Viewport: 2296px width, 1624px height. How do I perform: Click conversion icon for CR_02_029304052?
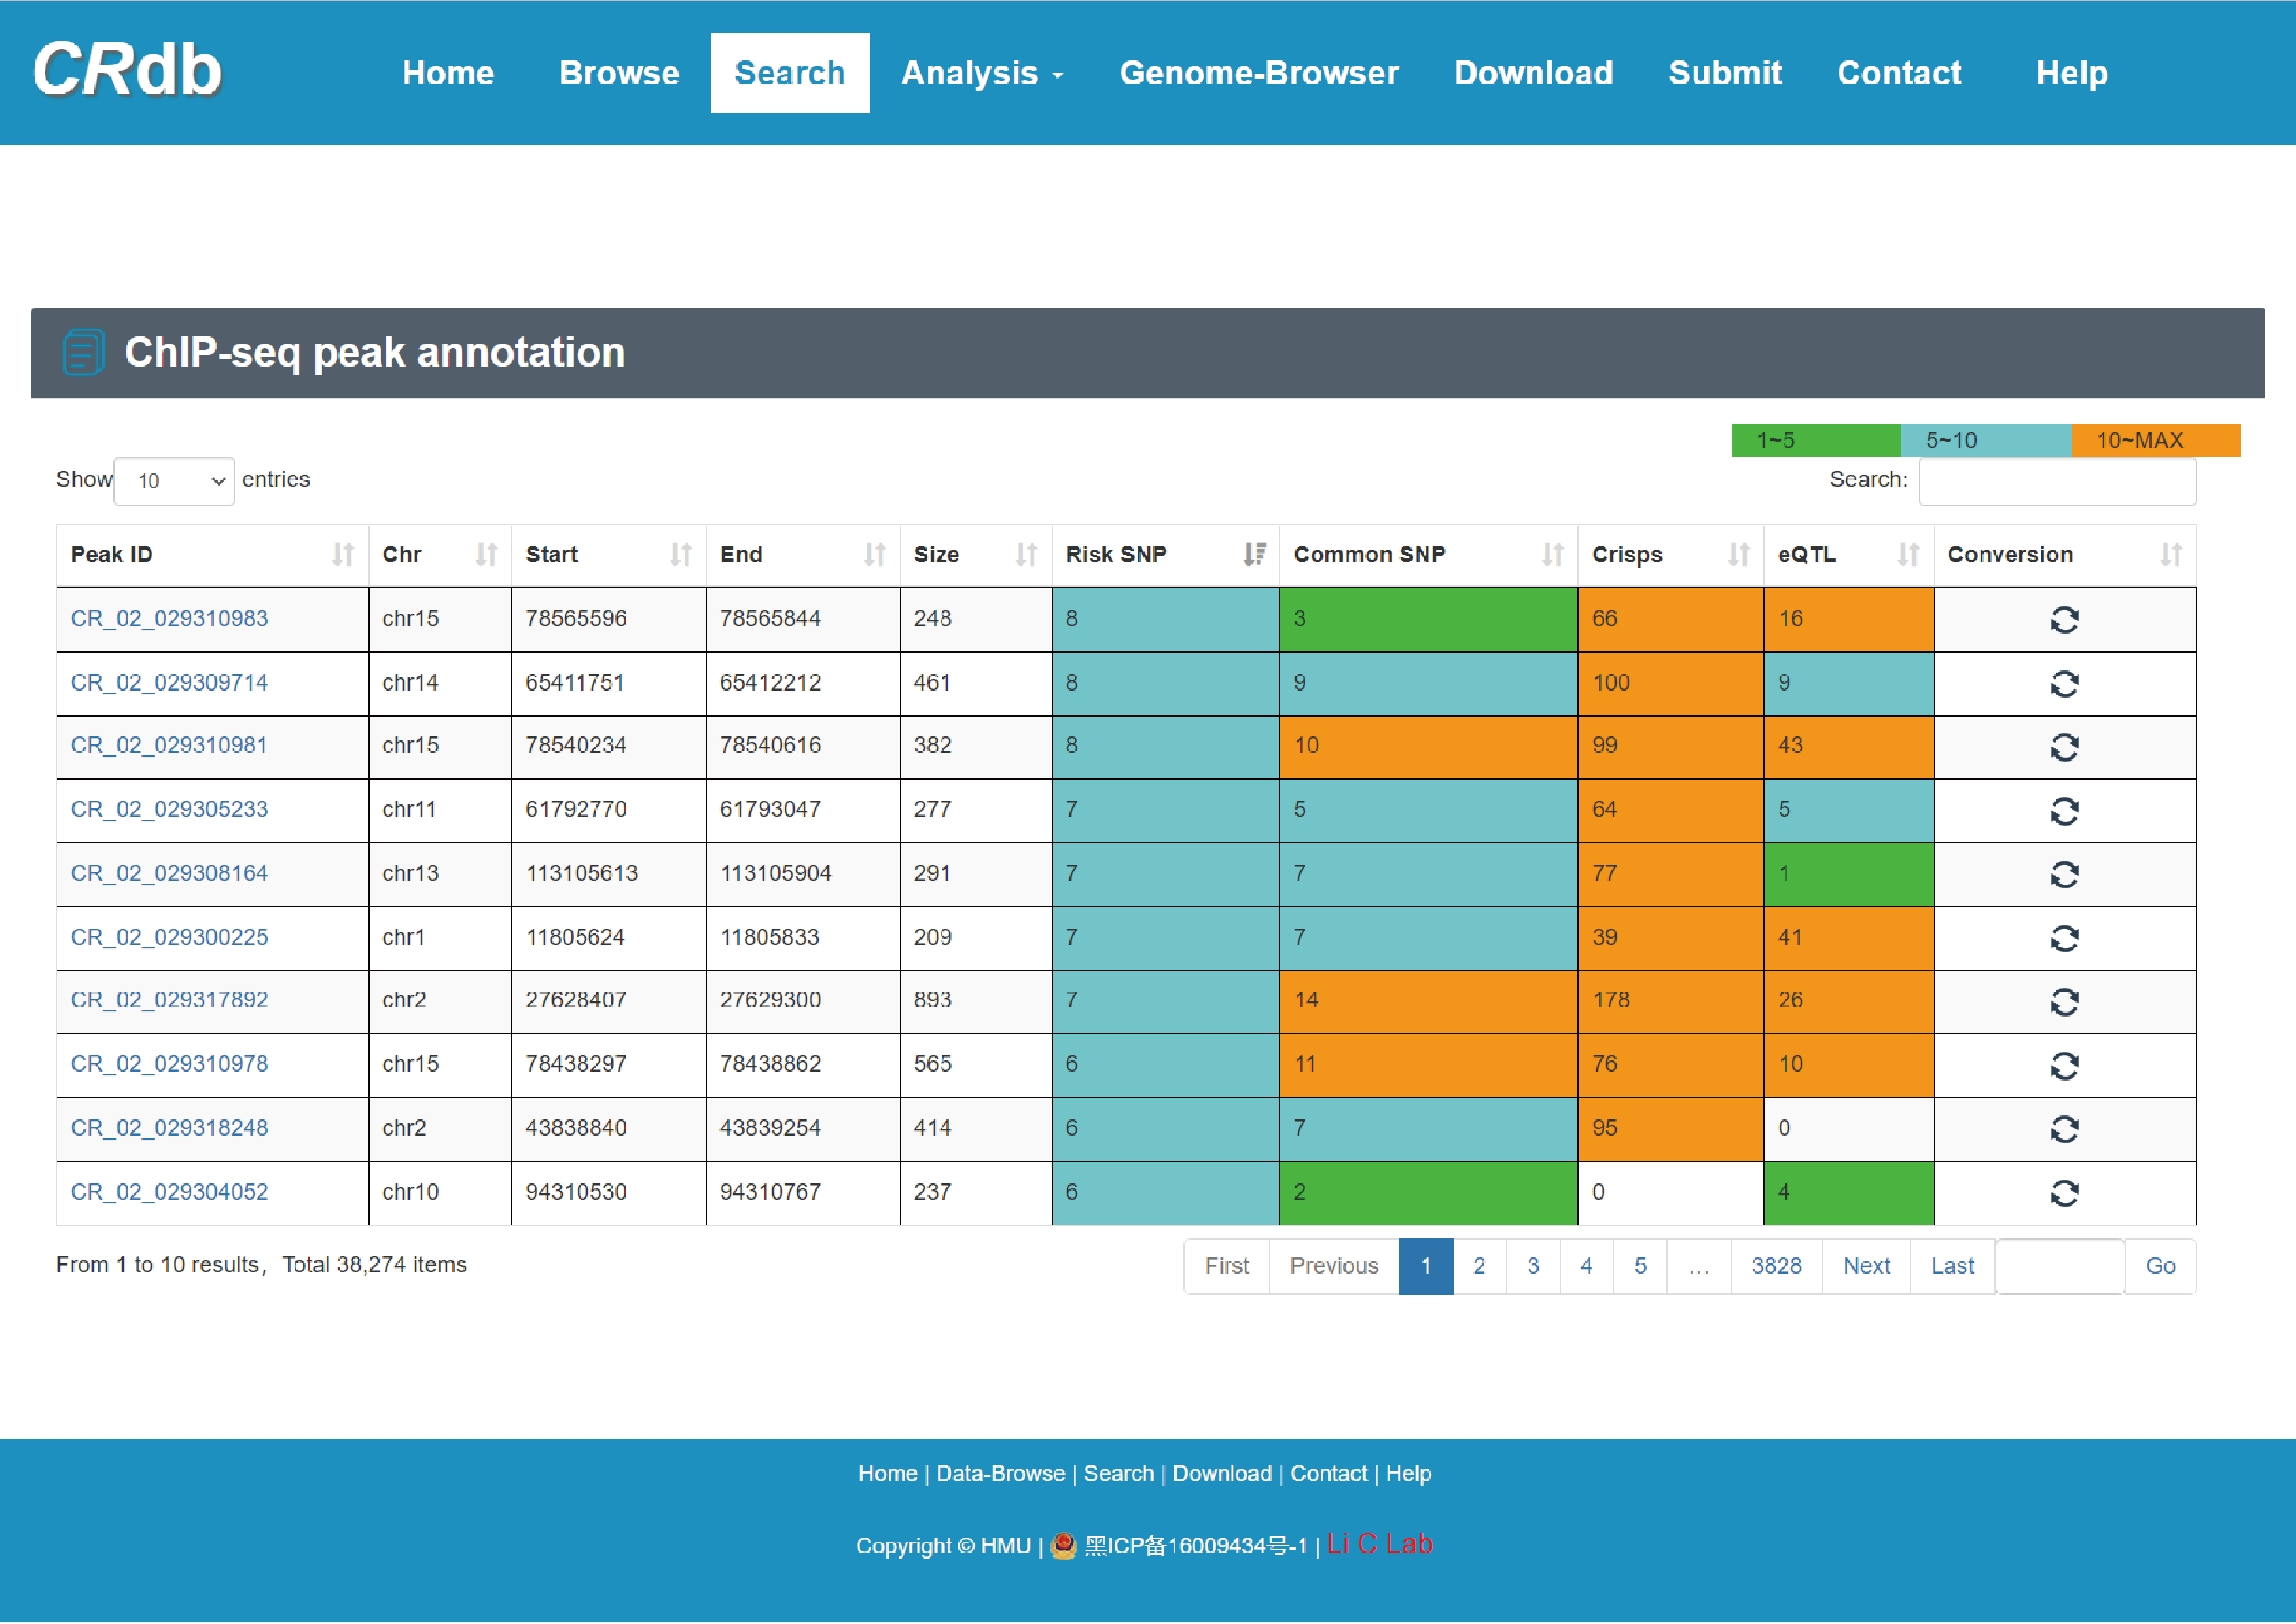pos(2064,1194)
